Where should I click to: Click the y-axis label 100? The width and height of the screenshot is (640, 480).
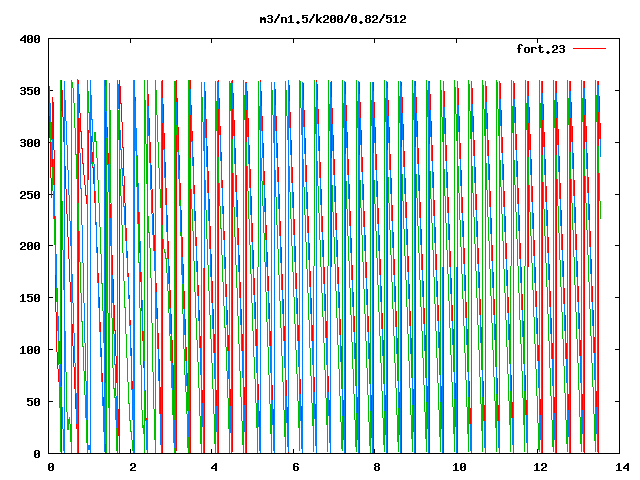(30, 350)
